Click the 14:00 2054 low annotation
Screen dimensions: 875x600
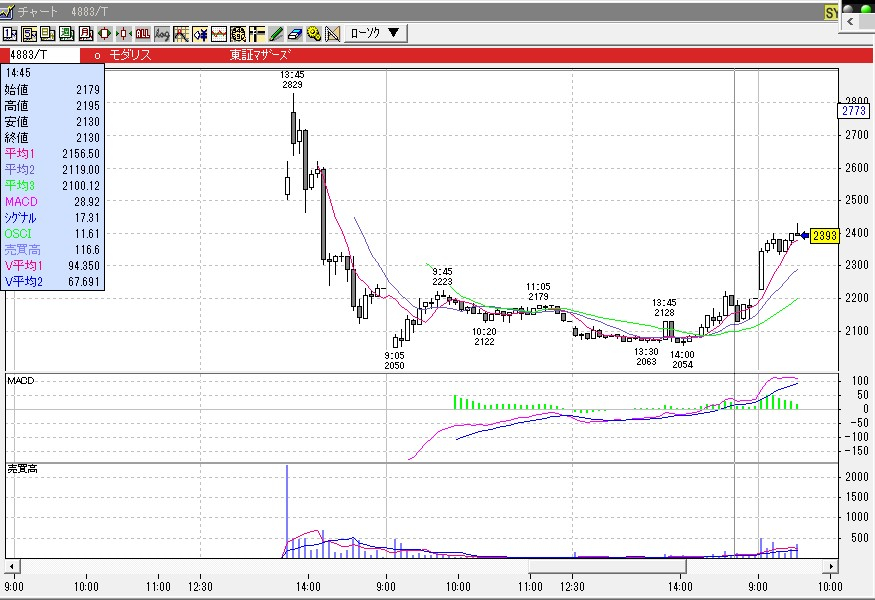click(x=682, y=359)
